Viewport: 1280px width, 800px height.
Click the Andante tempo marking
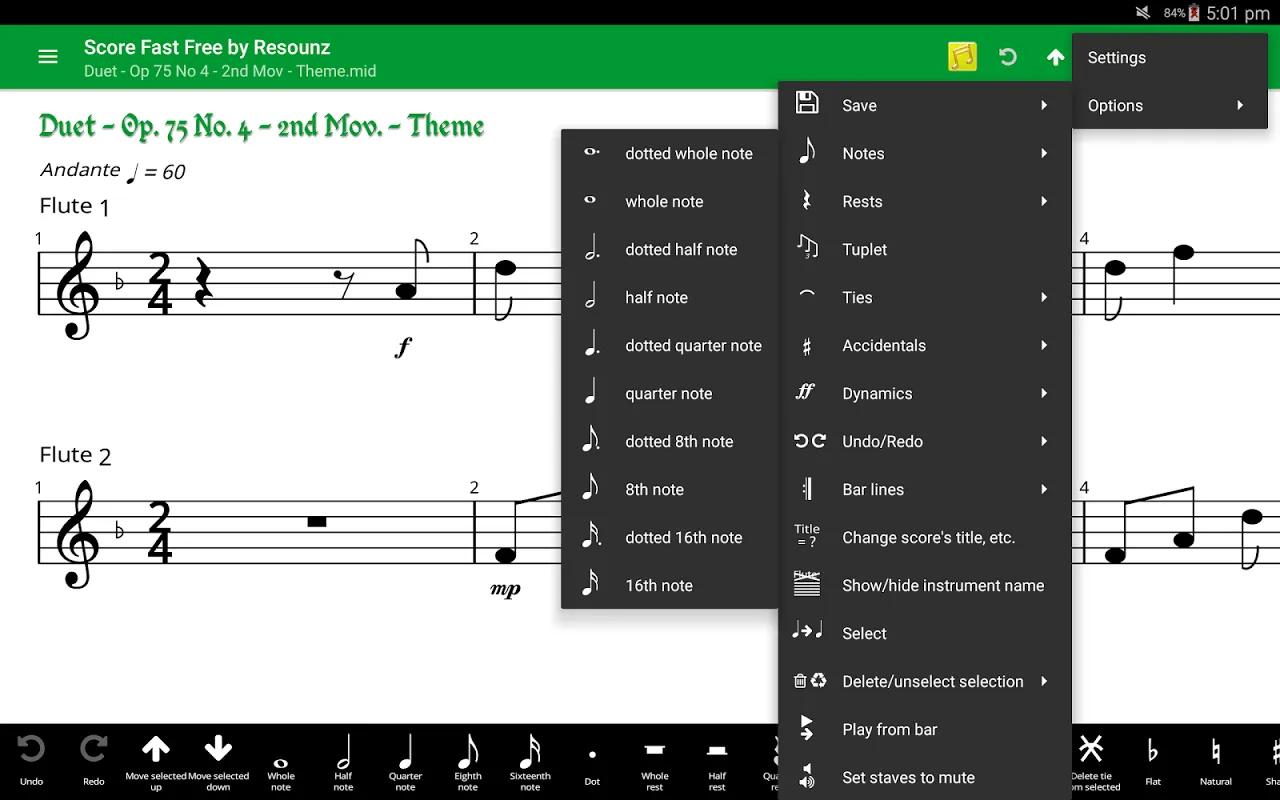tap(112, 171)
